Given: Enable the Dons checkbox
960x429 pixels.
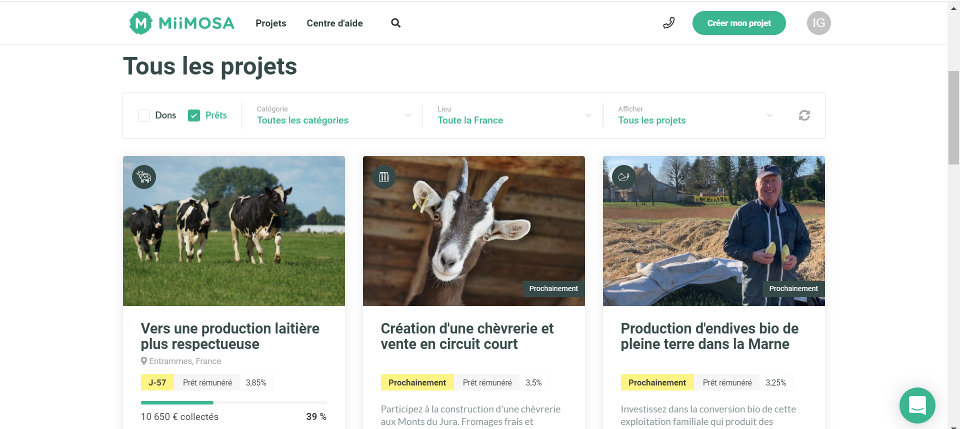Looking at the screenshot, I should click(144, 115).
